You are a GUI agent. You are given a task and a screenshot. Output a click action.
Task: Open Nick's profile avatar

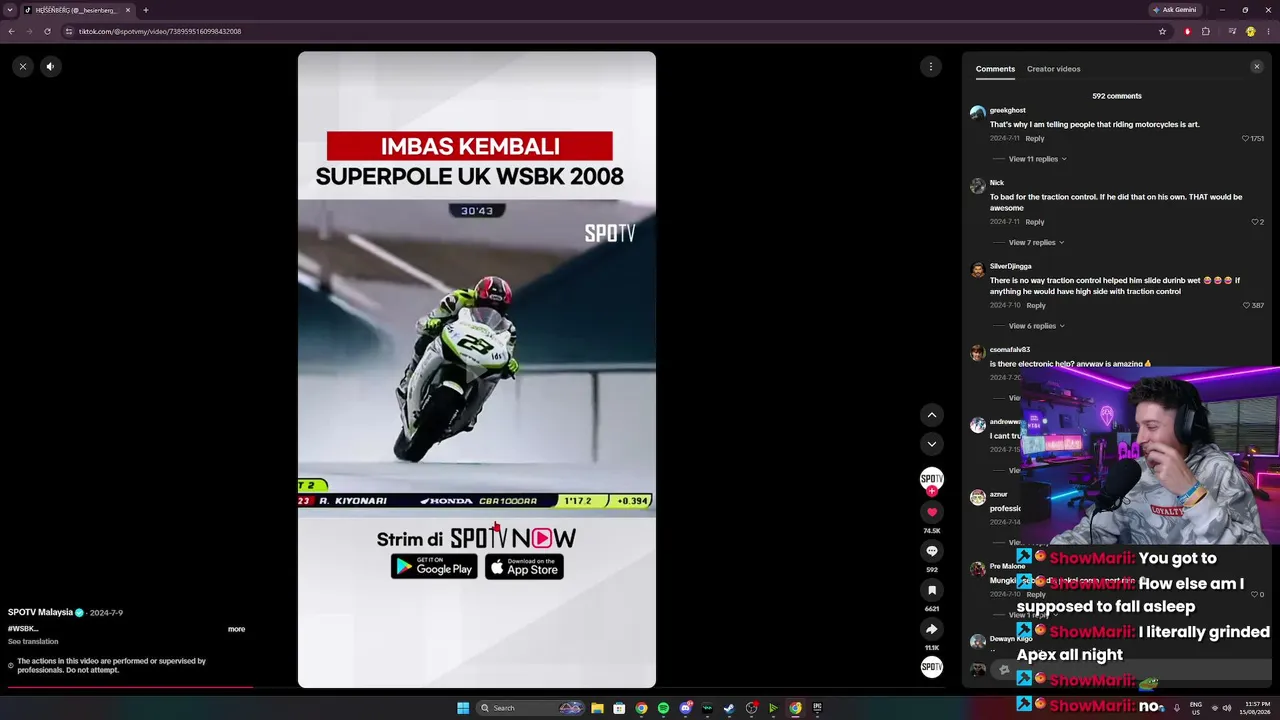[978, 186]
